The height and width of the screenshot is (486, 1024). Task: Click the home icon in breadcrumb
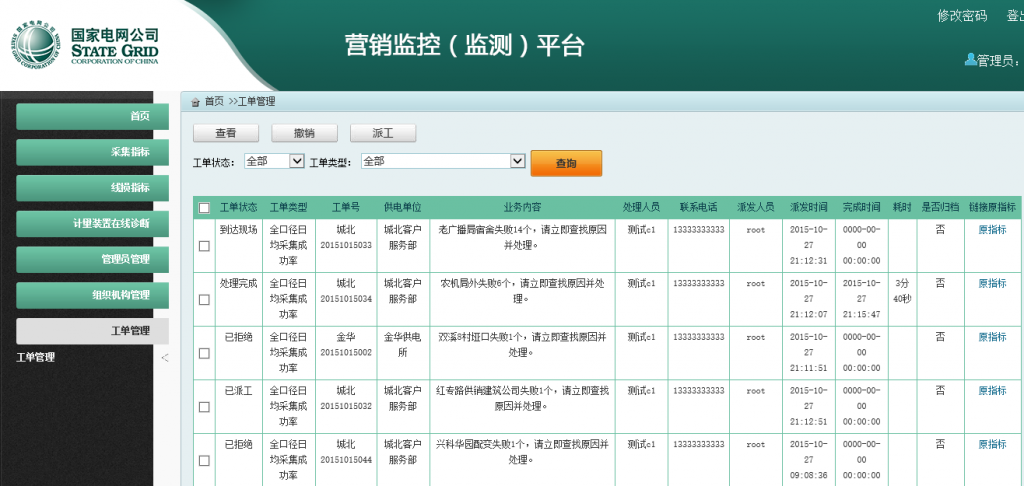point(195,103)
